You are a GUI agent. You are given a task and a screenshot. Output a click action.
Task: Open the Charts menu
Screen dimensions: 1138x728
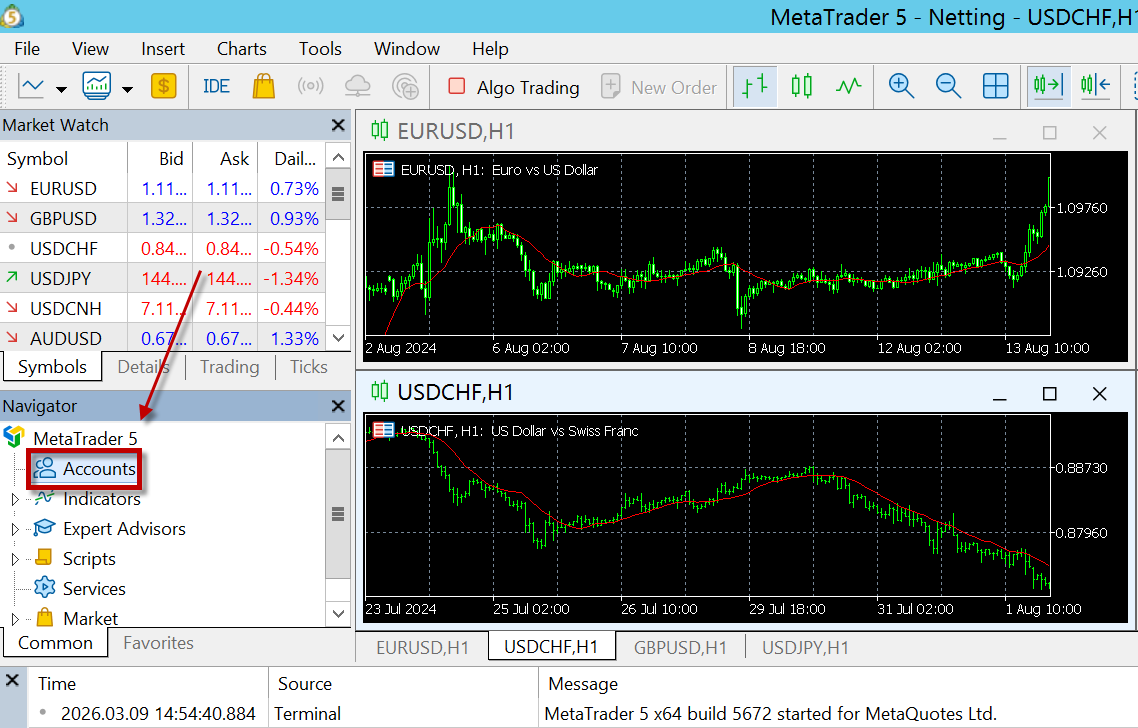coord(241,49)
